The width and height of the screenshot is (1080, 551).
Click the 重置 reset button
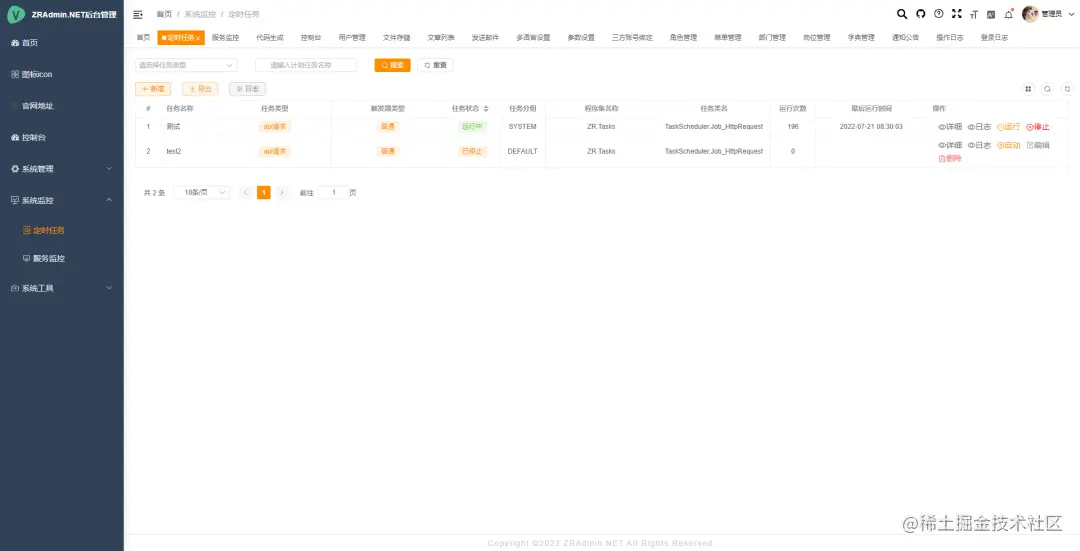(x=435, y=65)
